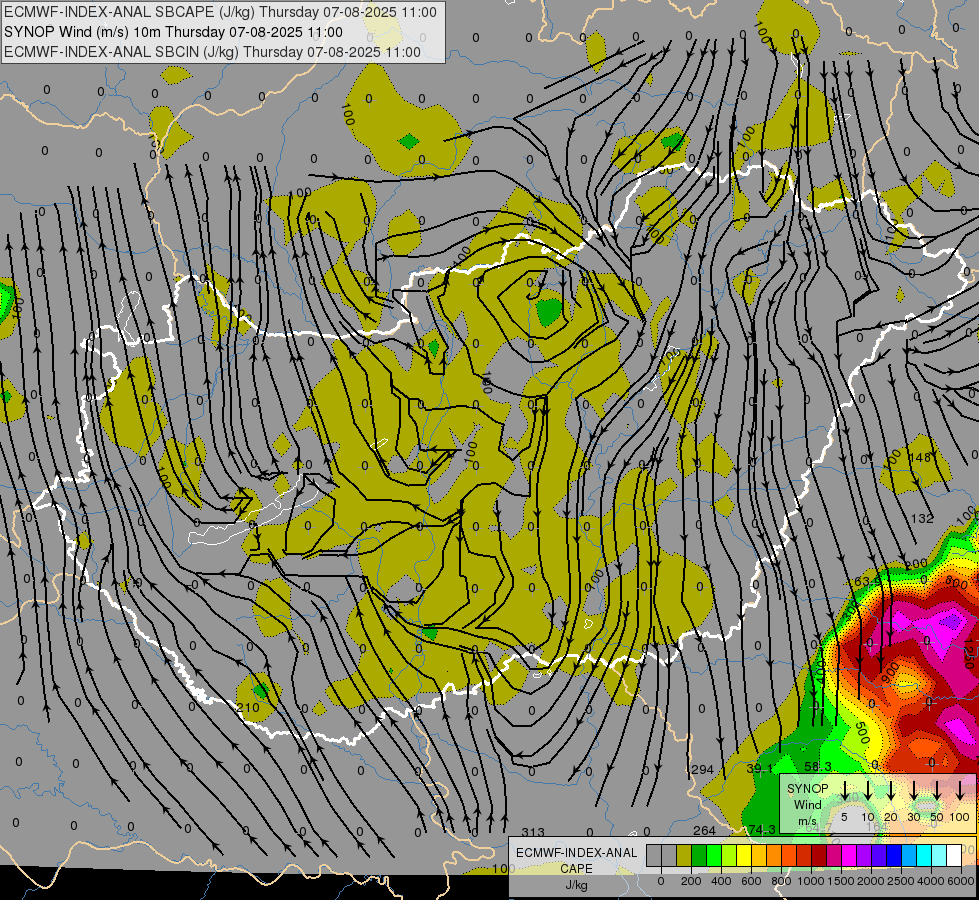Click the 58.3 value on the map

click(817, 766)
